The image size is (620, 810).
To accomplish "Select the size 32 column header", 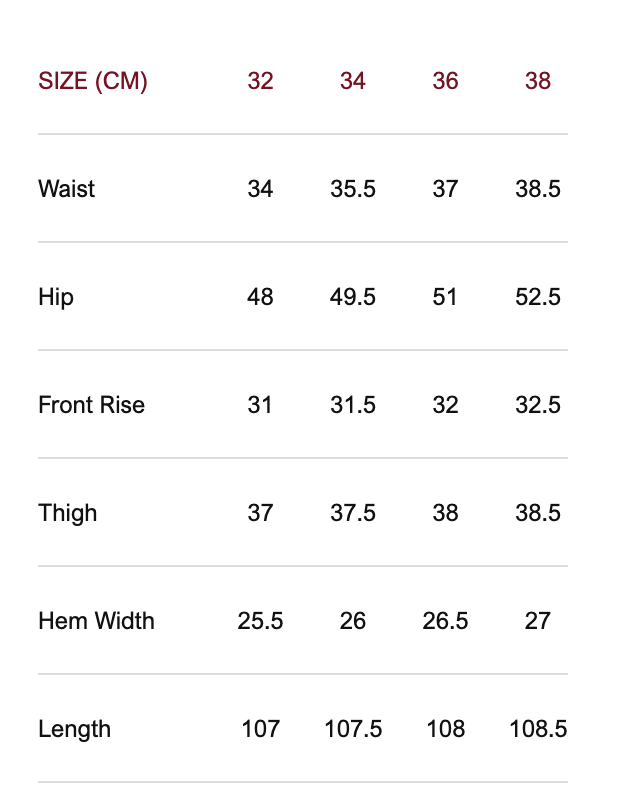I will [260, 81].
